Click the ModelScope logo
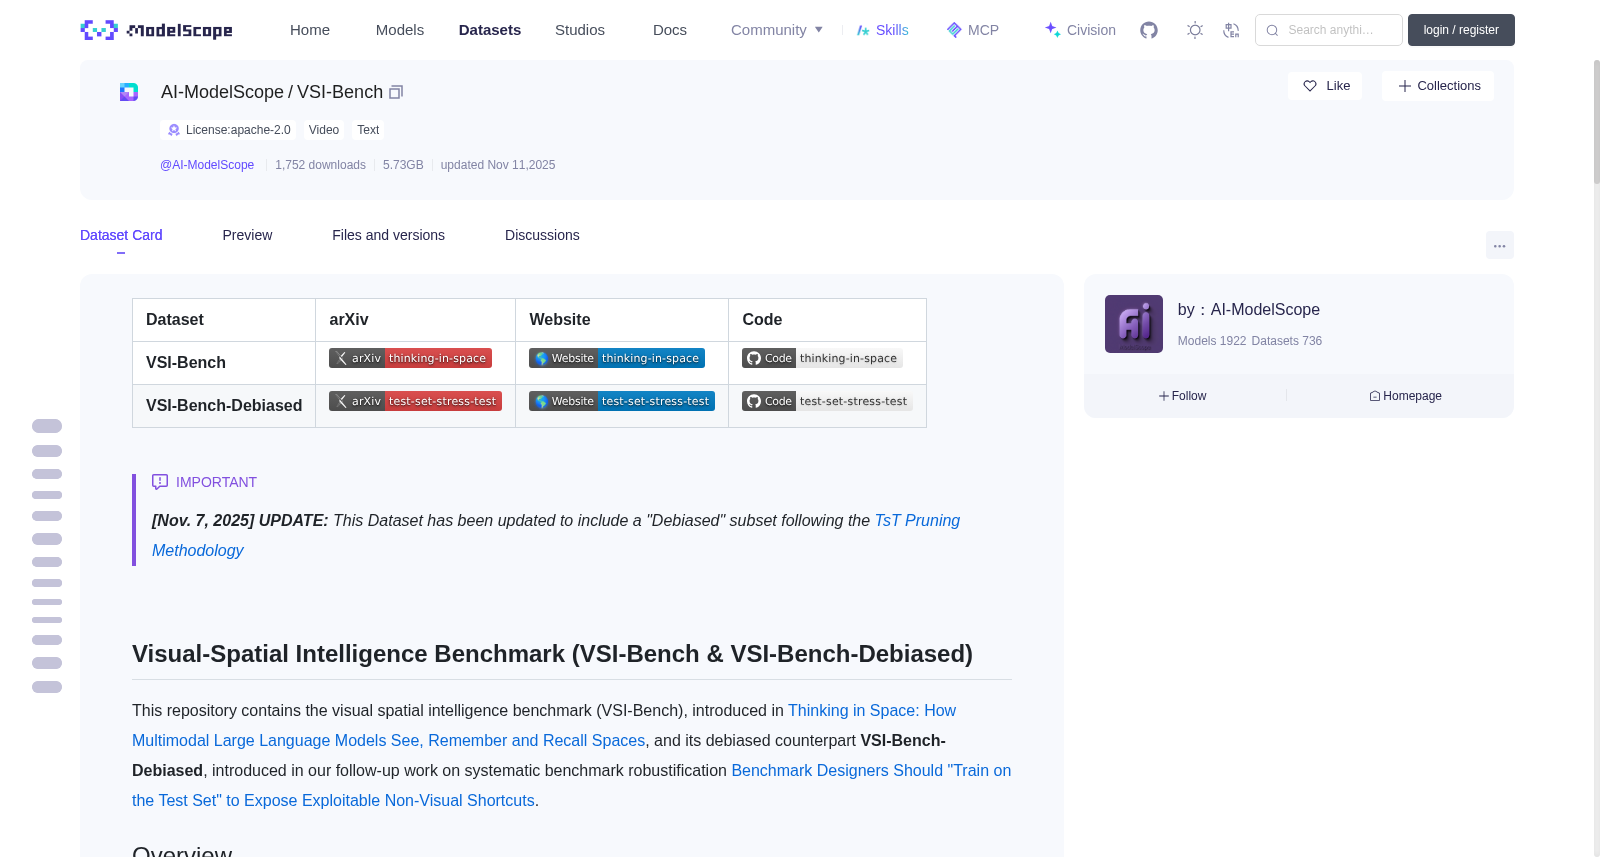The width and height of the screenshot is (1600, 857). [x=157, y=30]
